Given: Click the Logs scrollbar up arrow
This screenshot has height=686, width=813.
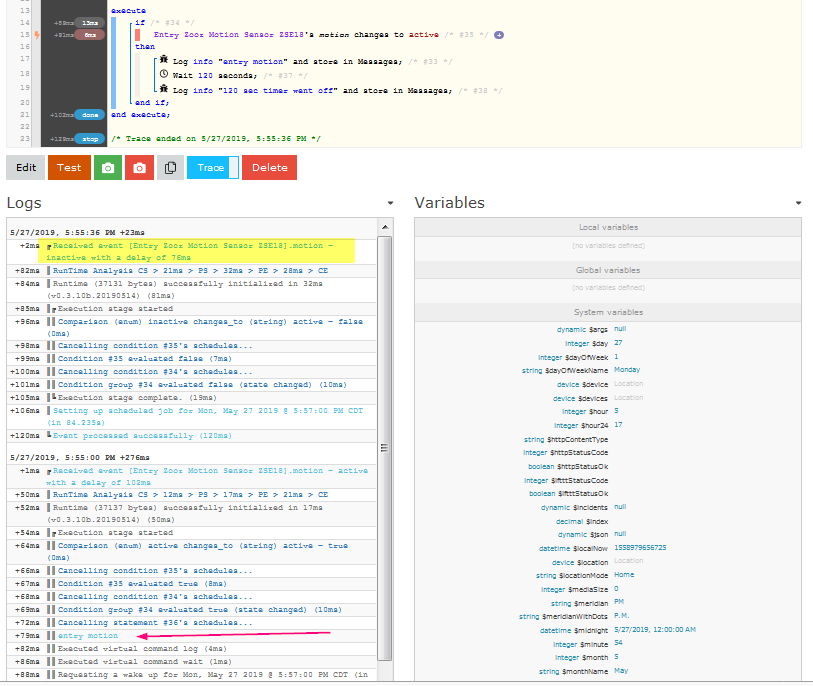Looking at the screenshot, I should click(x=385, y=227).
